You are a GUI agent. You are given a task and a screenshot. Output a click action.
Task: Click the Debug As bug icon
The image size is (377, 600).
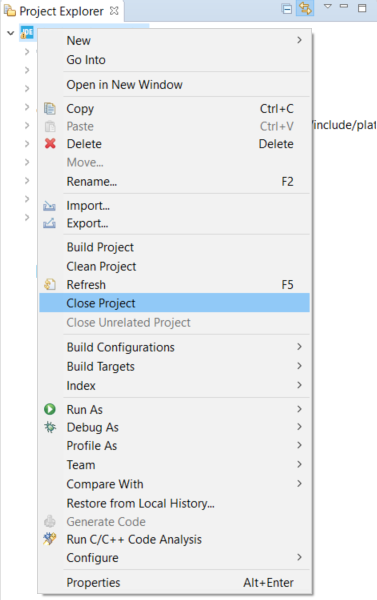pyautogui.click(x=50, y=427)
